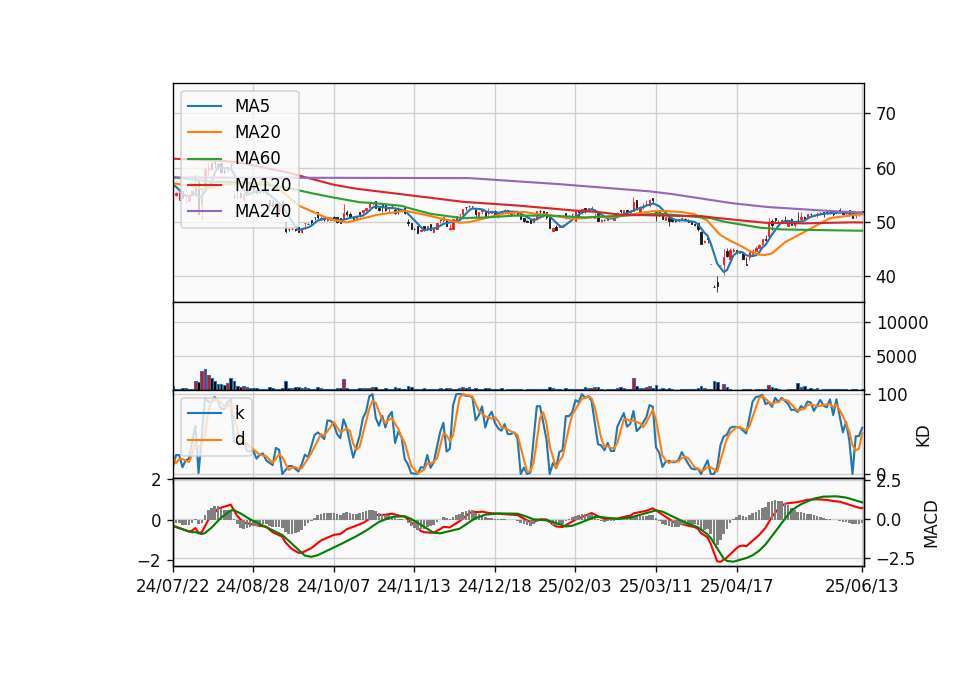Screen dimensions: 960x690
Task: Click the volume axis value 5000
Action: point(896,357)
